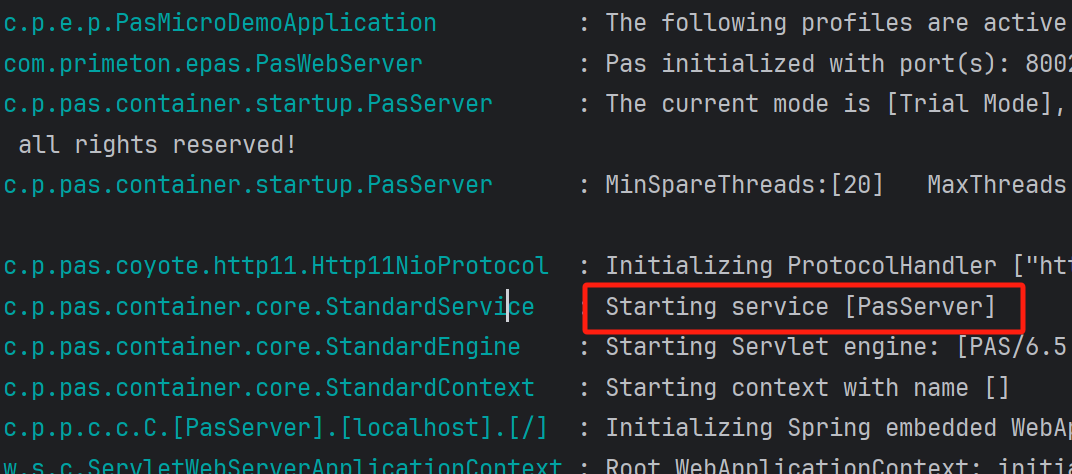This screenshot has height=474, width=1072.
Task: Click highlighted "Starting service [PasServer]" message
Action: coord(800,307)
